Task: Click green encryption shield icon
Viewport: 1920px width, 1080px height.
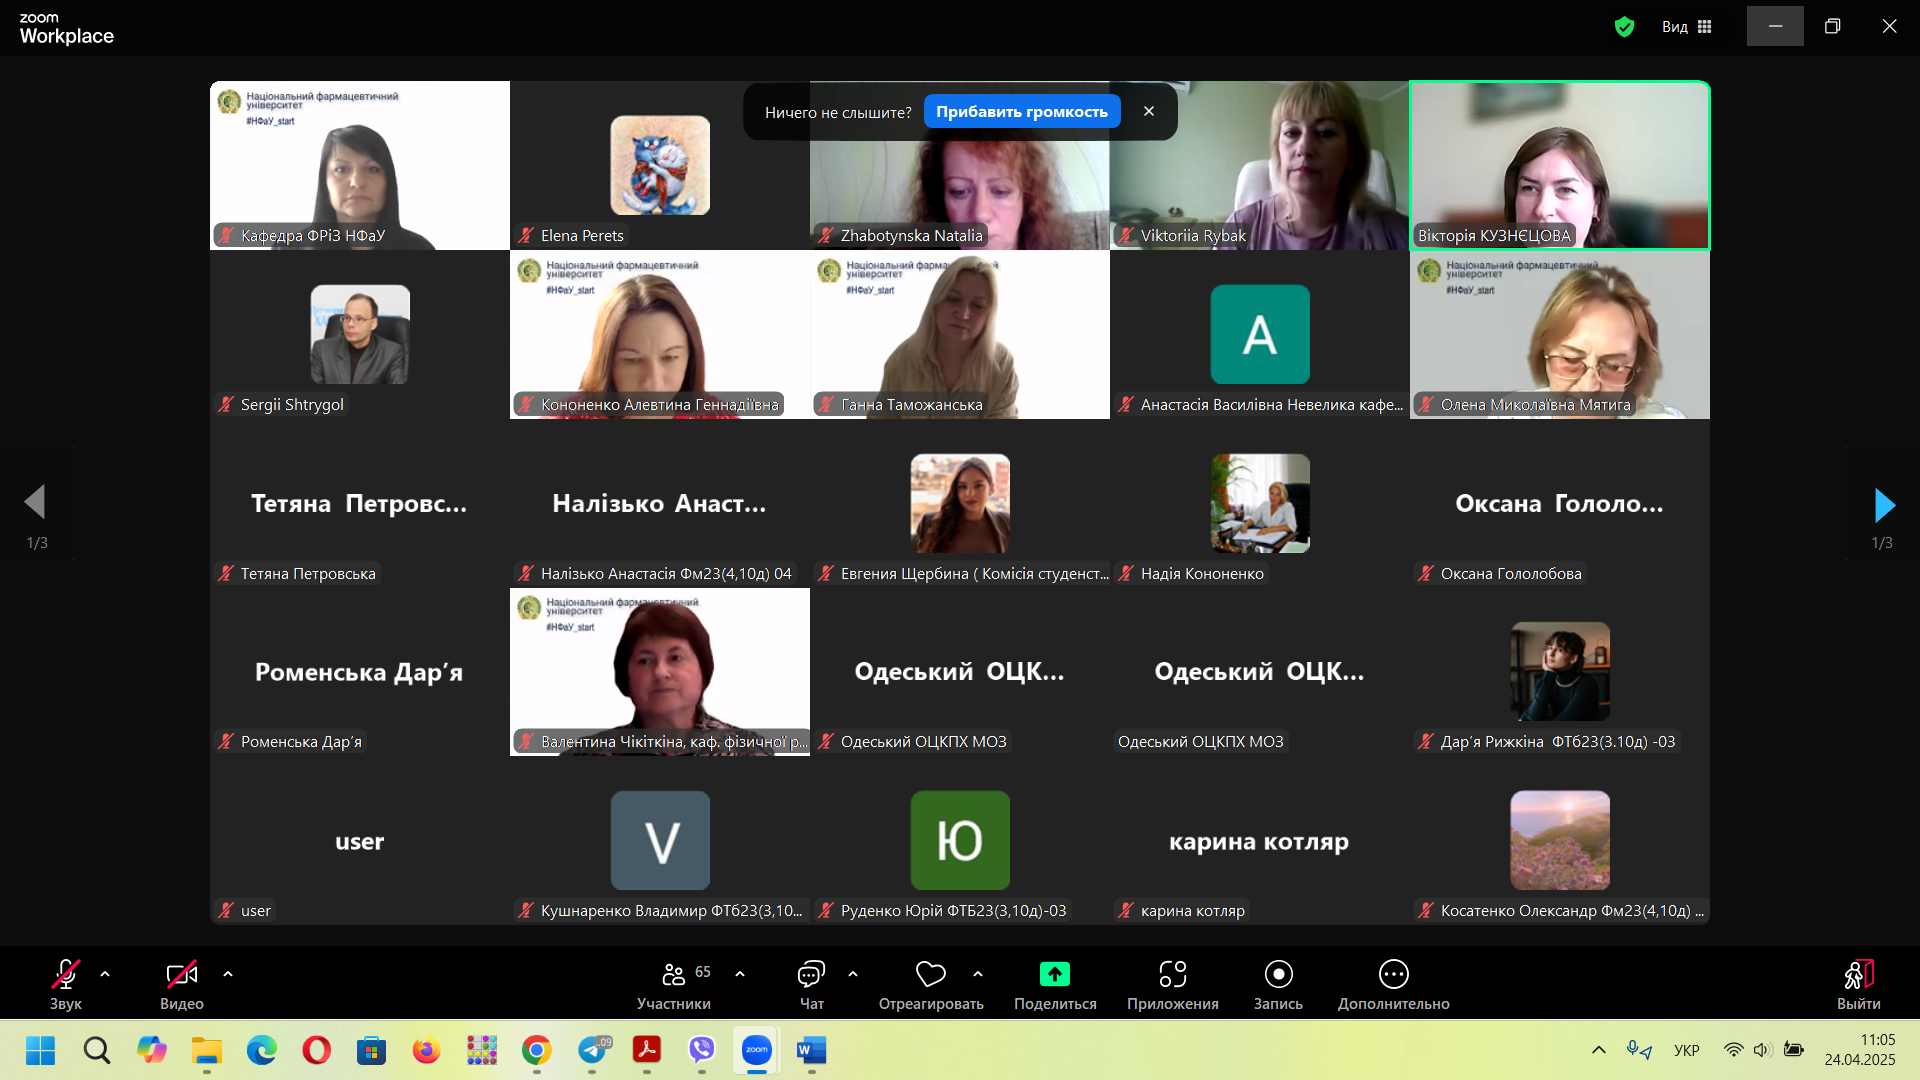Action: 1624,27
